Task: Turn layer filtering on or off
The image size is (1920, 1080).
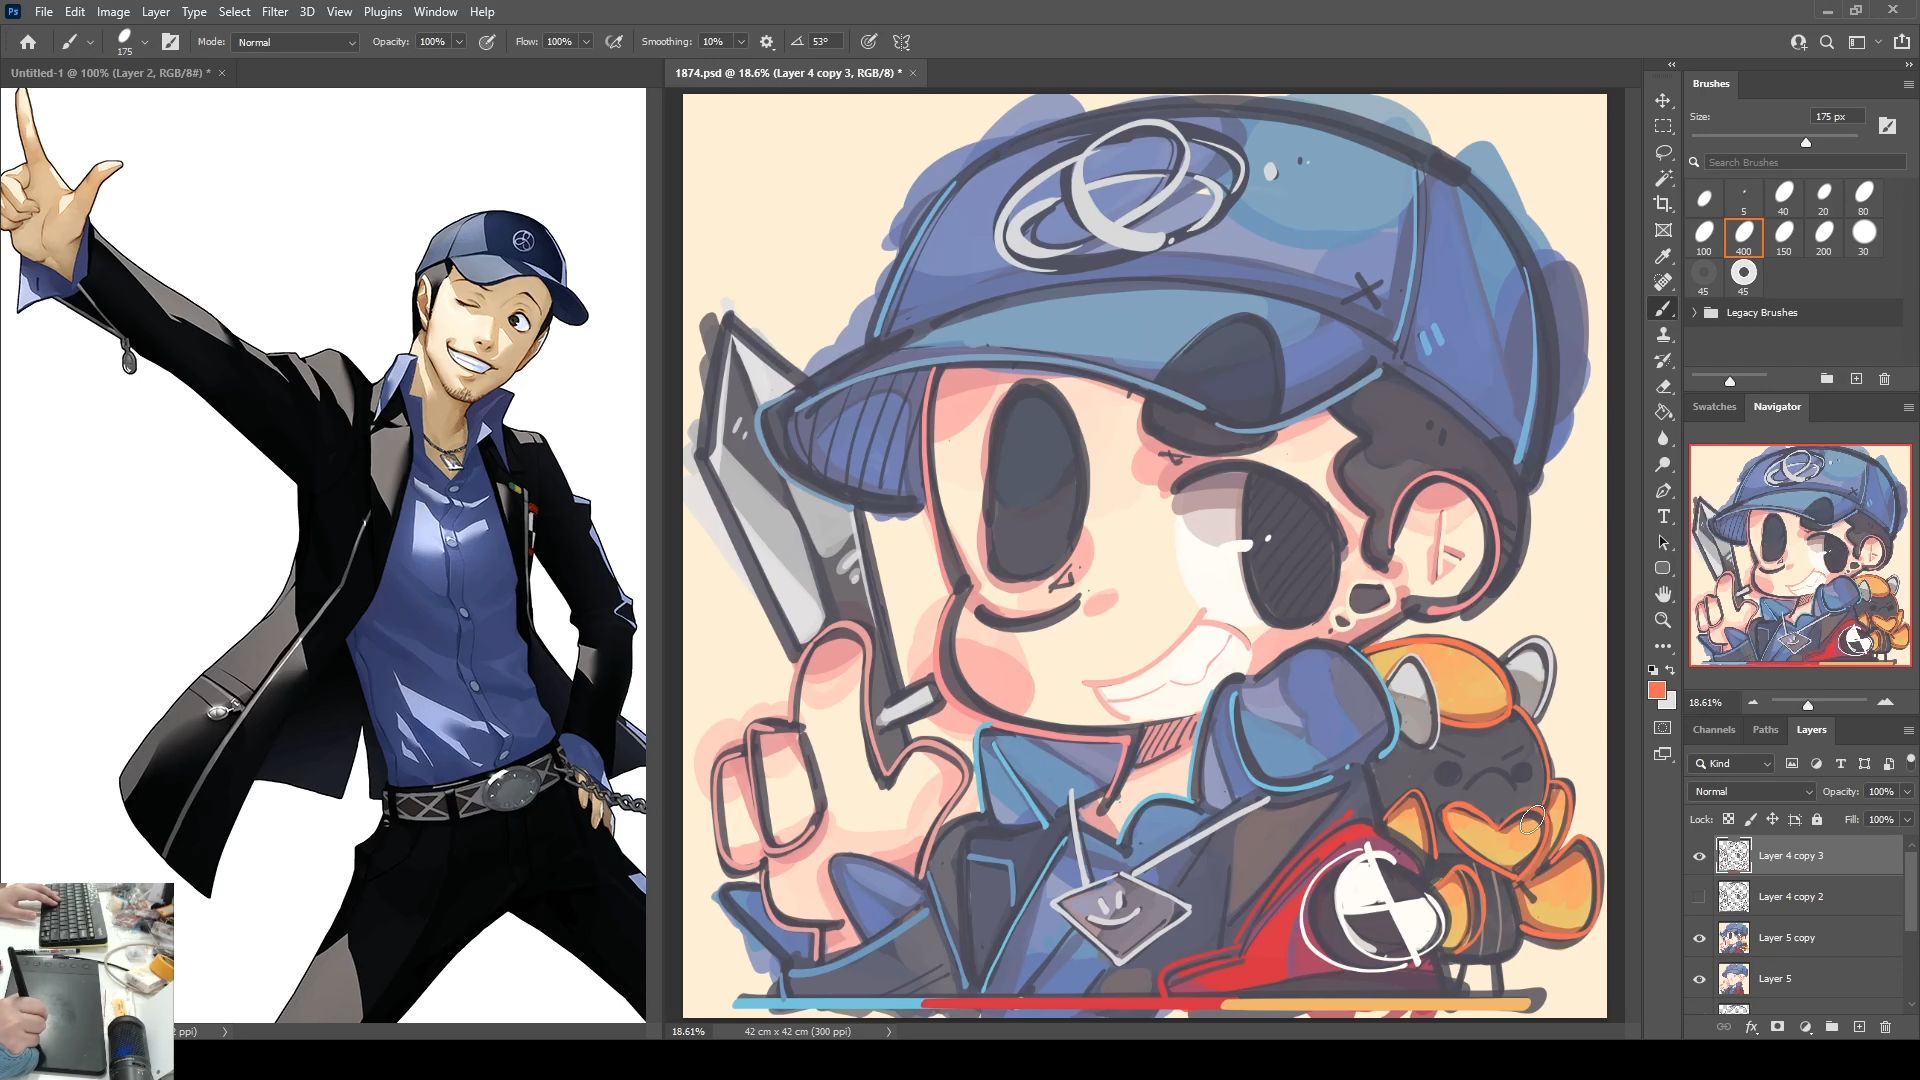Action: tap(1910, 762)
